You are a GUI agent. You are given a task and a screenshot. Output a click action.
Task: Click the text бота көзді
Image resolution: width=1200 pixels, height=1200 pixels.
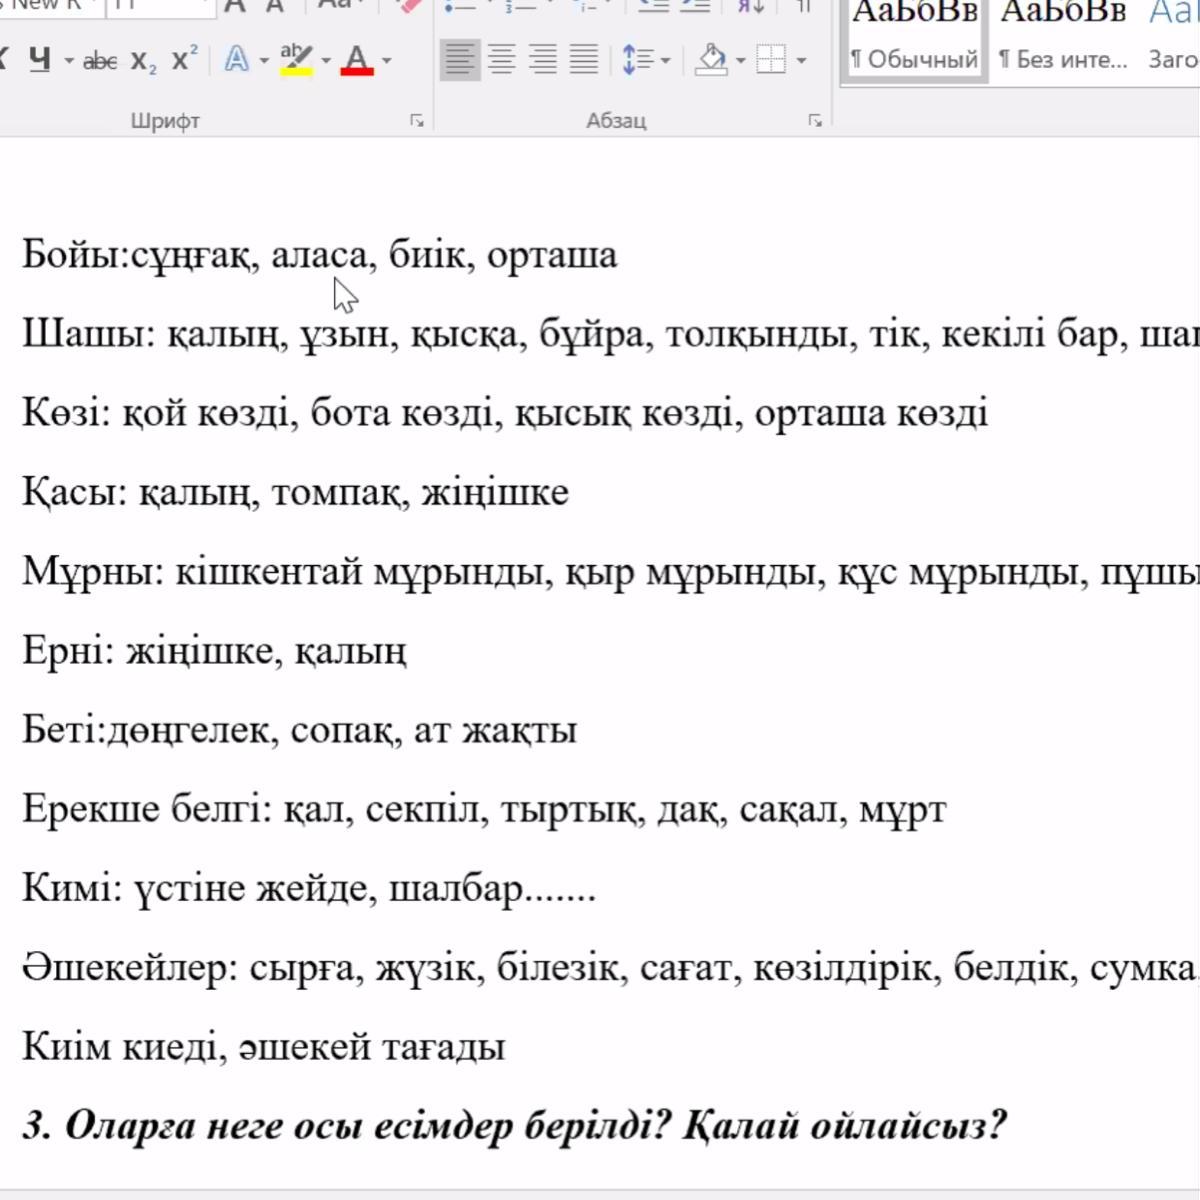(403, 413)
